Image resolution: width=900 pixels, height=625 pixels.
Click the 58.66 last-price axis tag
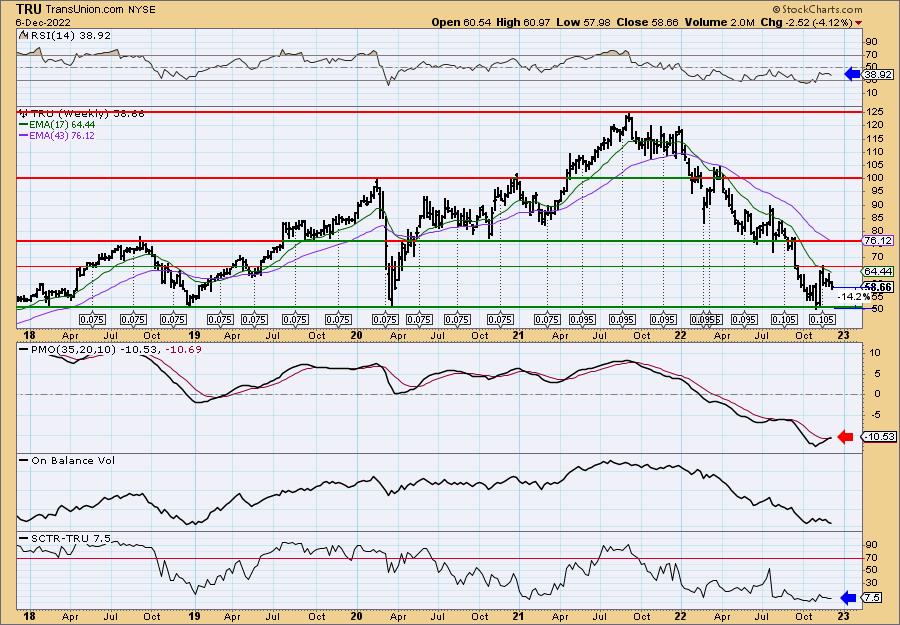pos(878,287)
